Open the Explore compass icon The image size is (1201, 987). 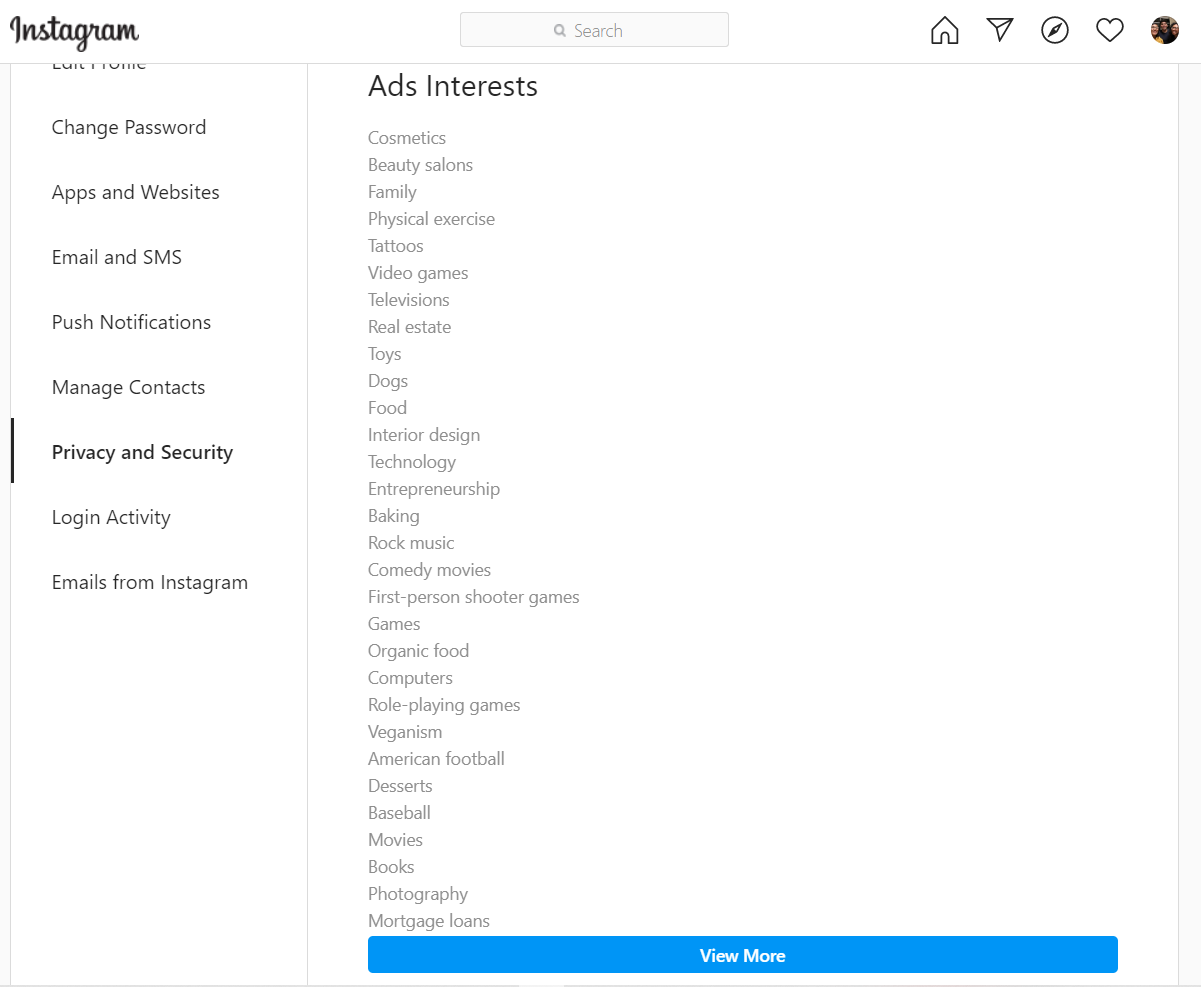click(x=1054, y=31)
